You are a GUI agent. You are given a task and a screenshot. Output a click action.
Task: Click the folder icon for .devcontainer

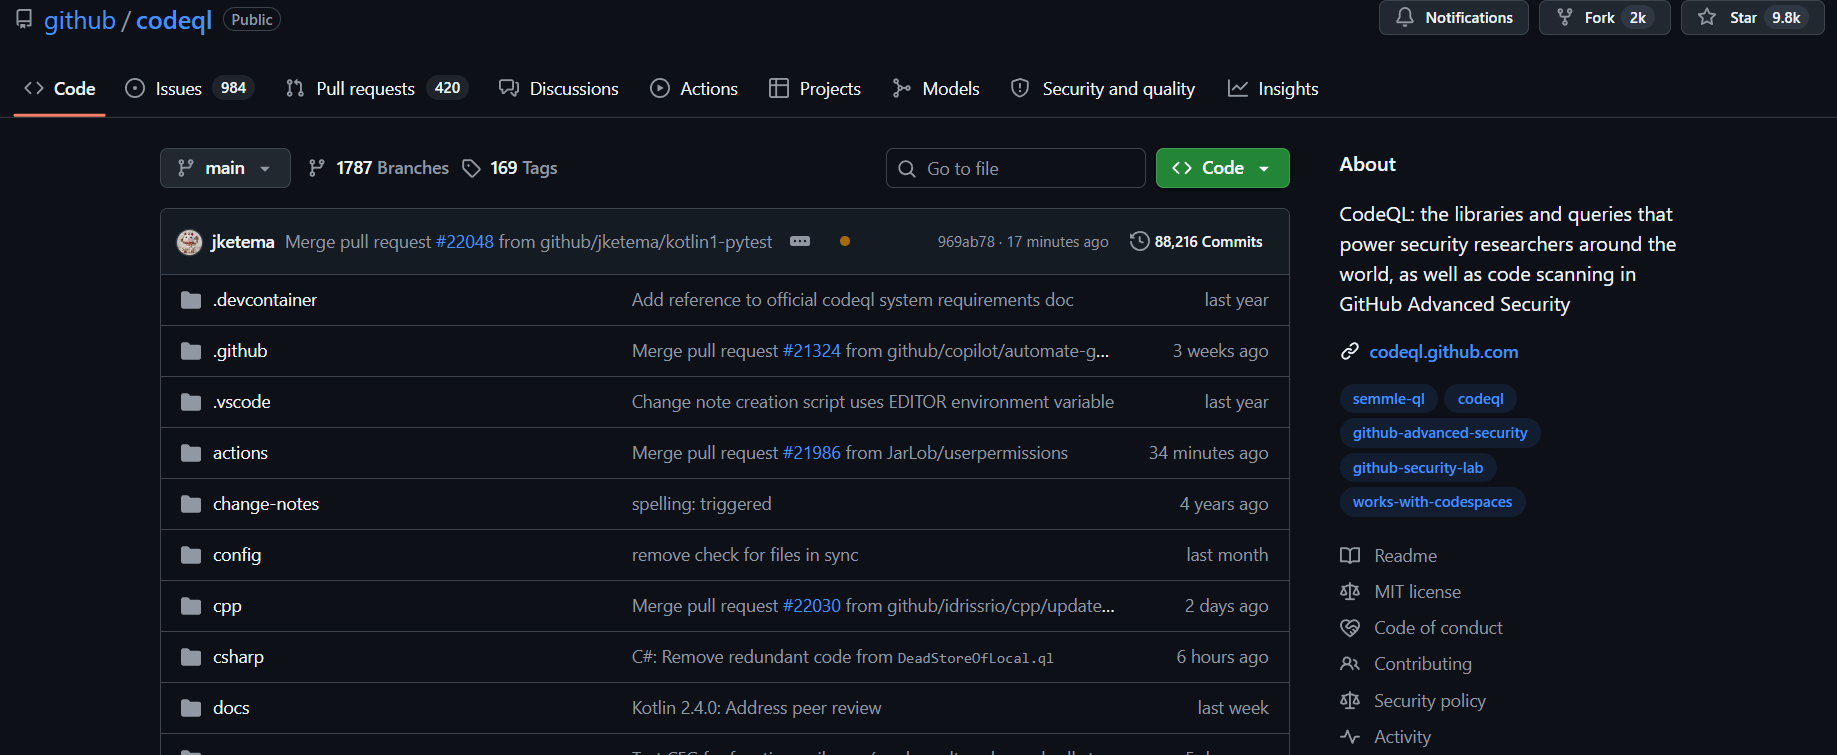(191, 300)
